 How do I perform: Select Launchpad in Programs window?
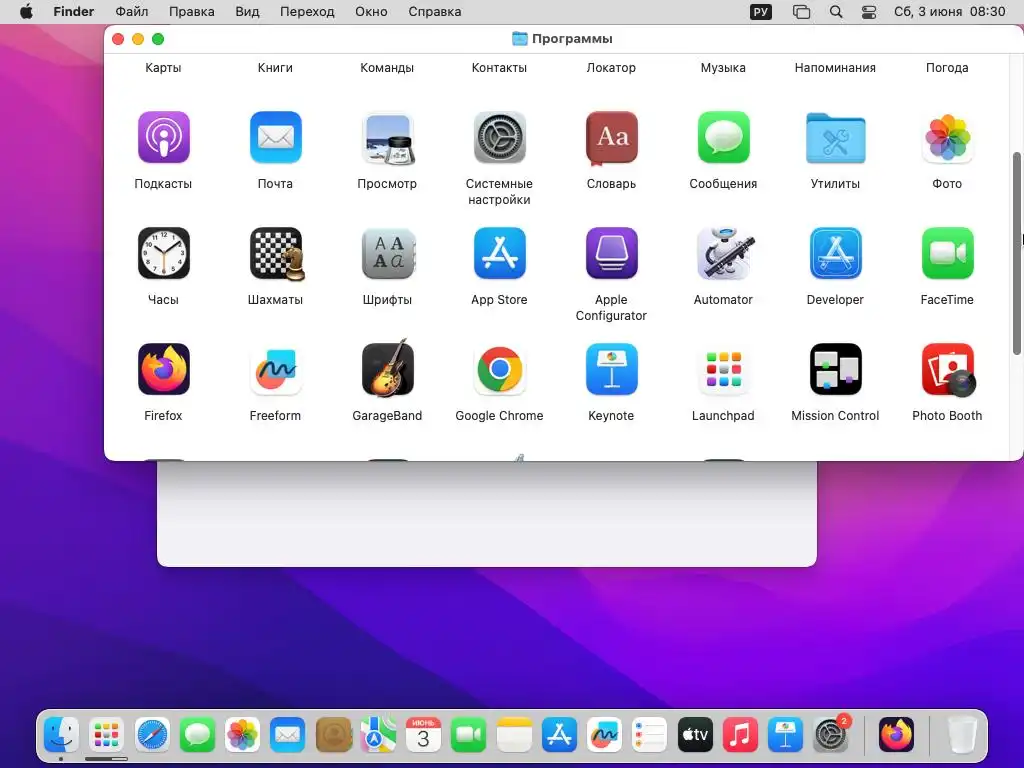724,370
